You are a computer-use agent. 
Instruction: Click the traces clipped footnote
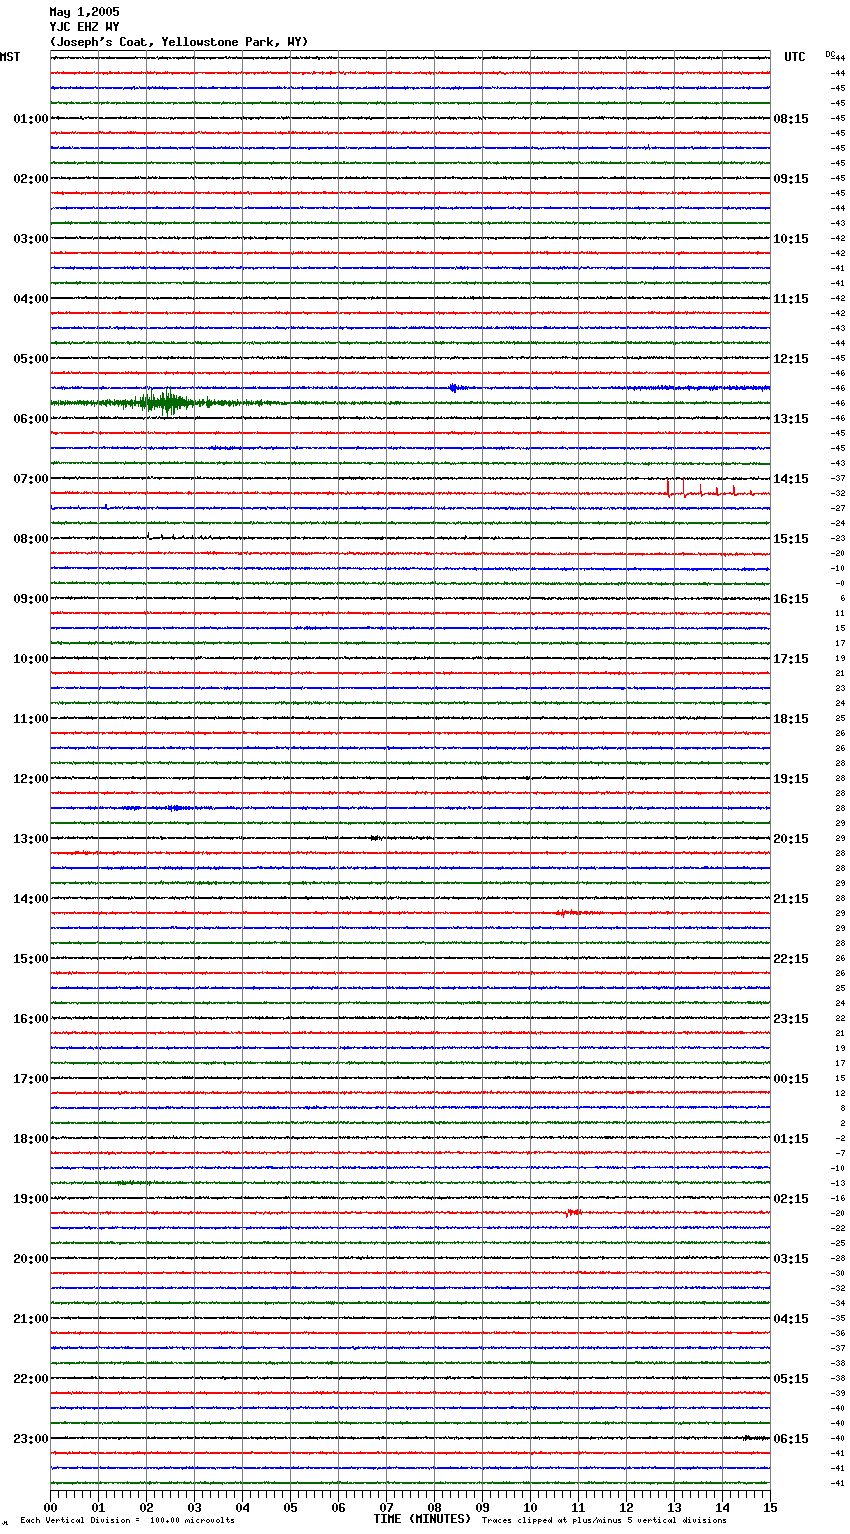604,1520
